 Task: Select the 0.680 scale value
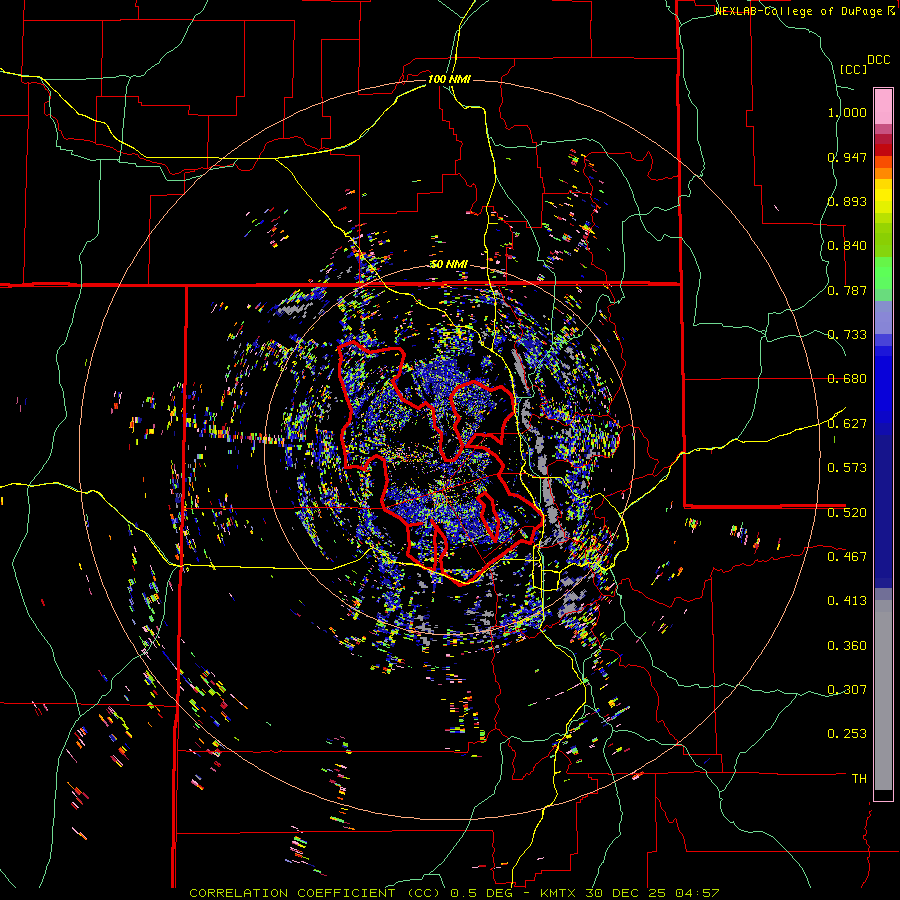(x=847, y=379)
